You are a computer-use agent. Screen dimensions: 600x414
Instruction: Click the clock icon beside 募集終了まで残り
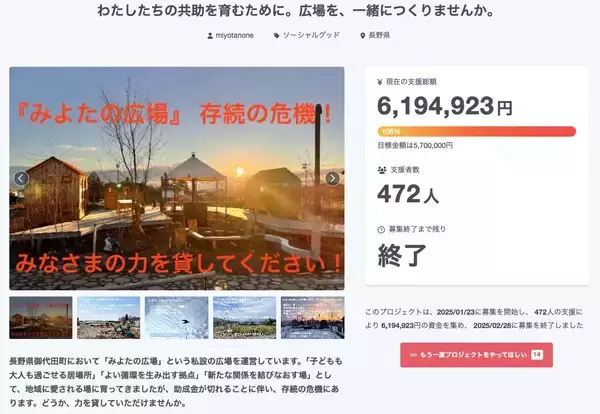click(382, 229)
